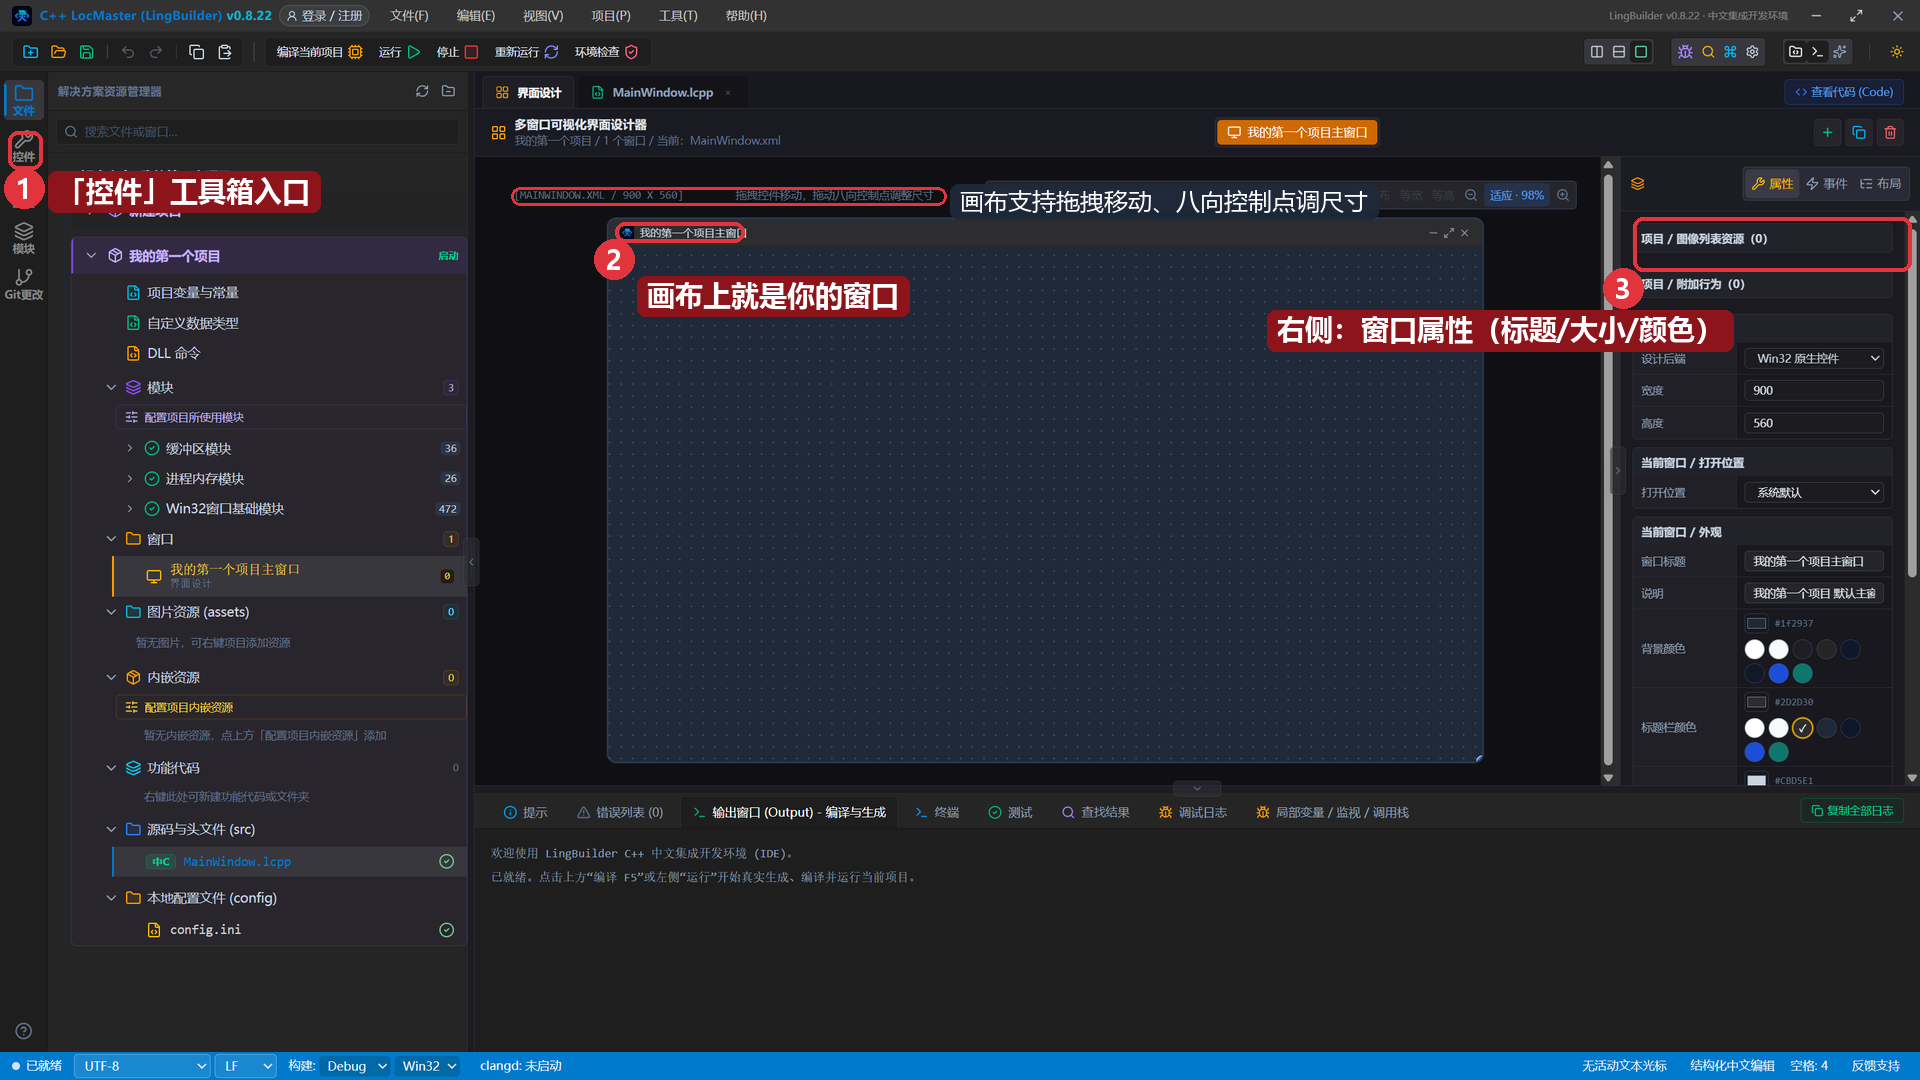1920x1080 pixels.
Task: Click the 搜索文件或窗口 search field
Action: 258,132
